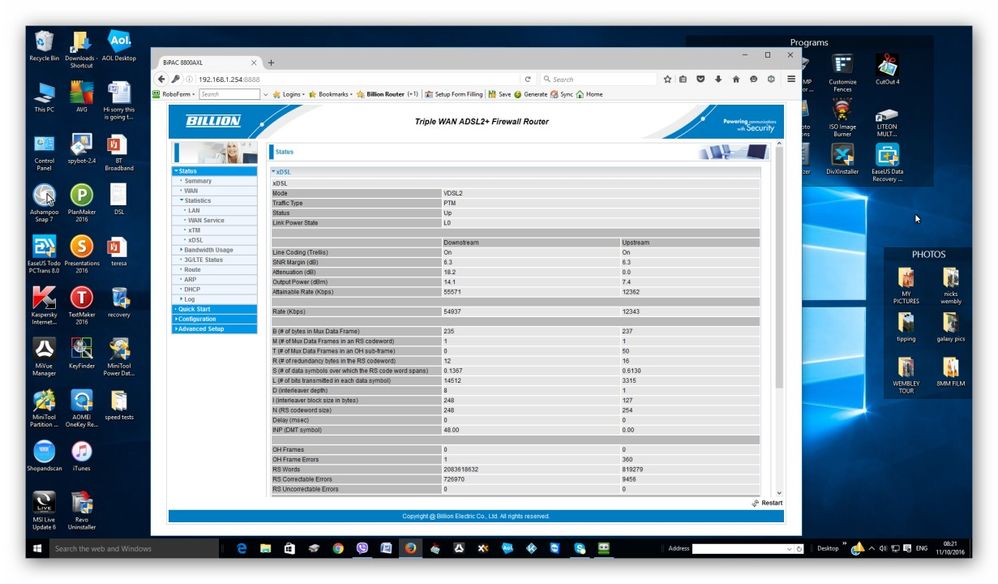Select EaseUS Data Recovery icon in Programs
The height and width of the screenshot is (584, 998).
point(887,163)
